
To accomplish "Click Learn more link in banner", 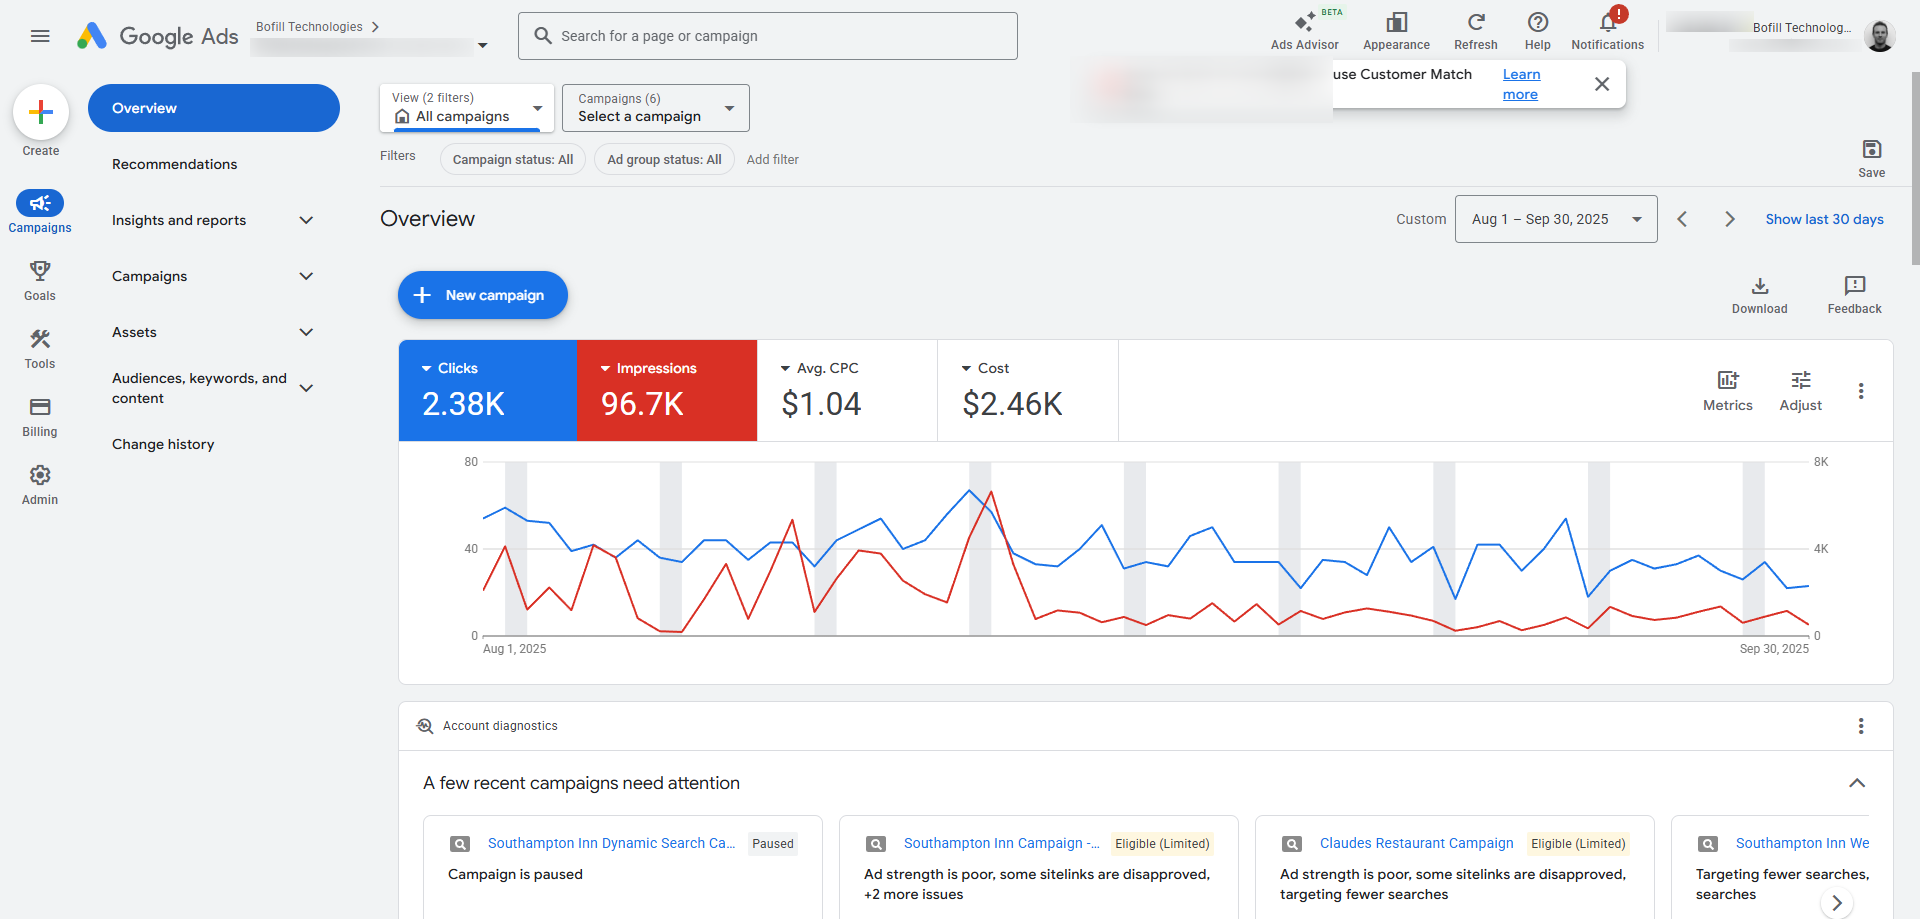I will [1521, 84].
